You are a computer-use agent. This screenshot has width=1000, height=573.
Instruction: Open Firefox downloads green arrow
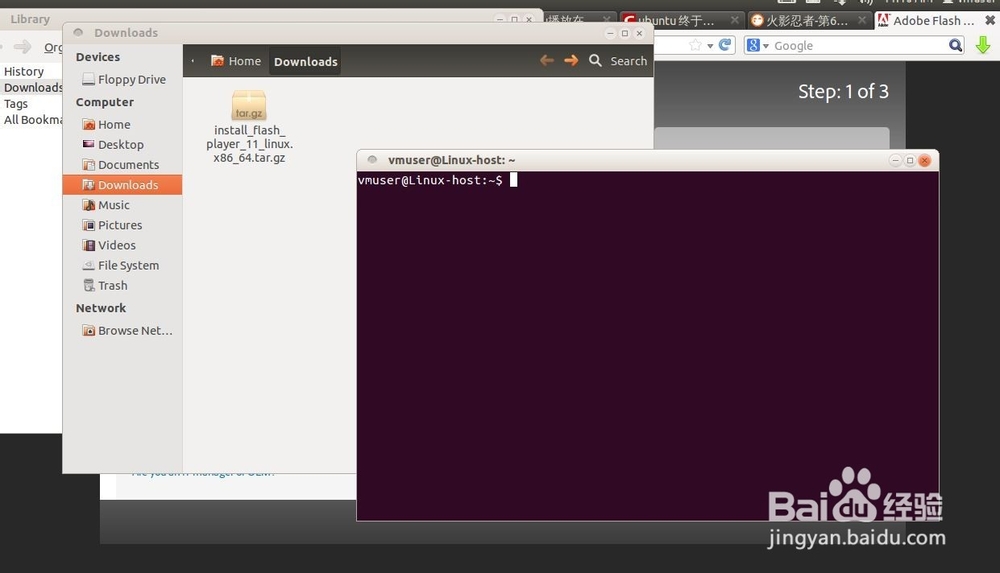pyautogui.click(x=983, y=45)
